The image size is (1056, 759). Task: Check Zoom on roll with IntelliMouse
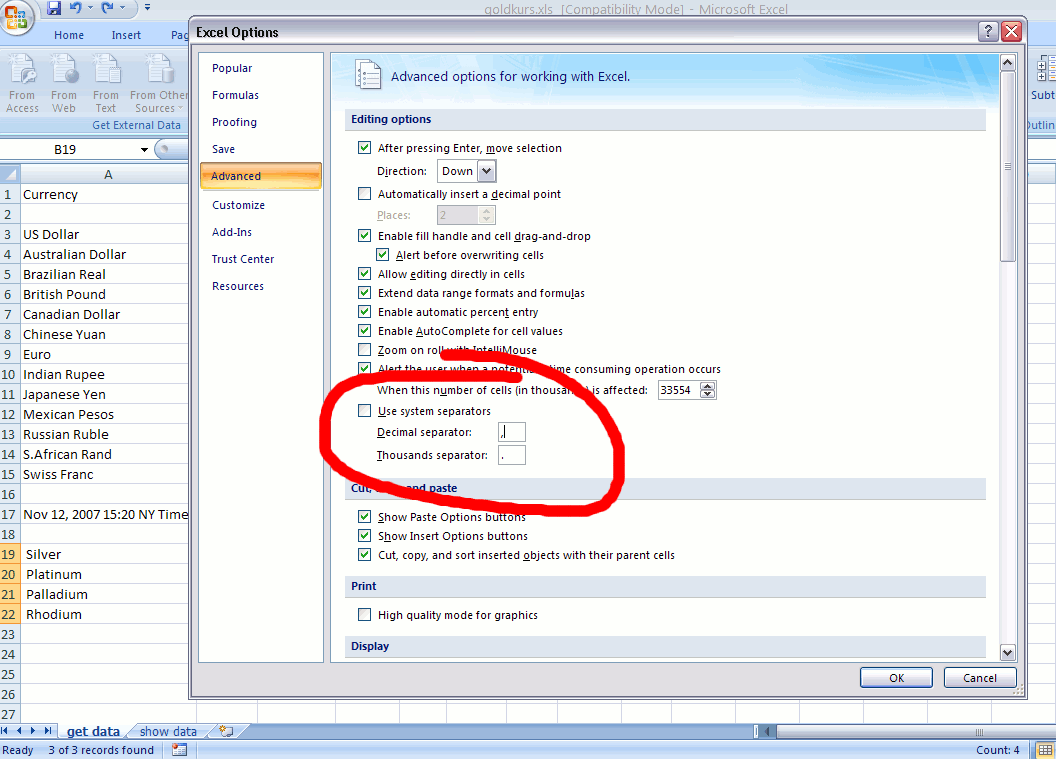(364, 350)
